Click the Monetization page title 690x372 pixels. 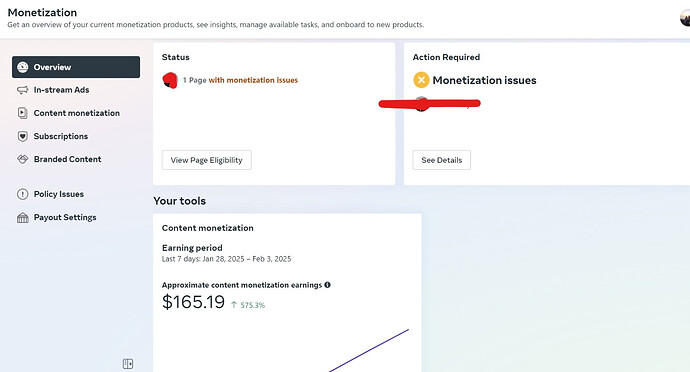42,12
